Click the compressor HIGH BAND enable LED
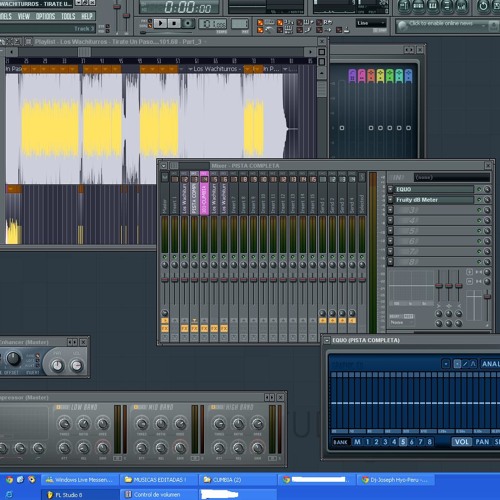This screenshot has width=500, height=500. tap(213, 407)
